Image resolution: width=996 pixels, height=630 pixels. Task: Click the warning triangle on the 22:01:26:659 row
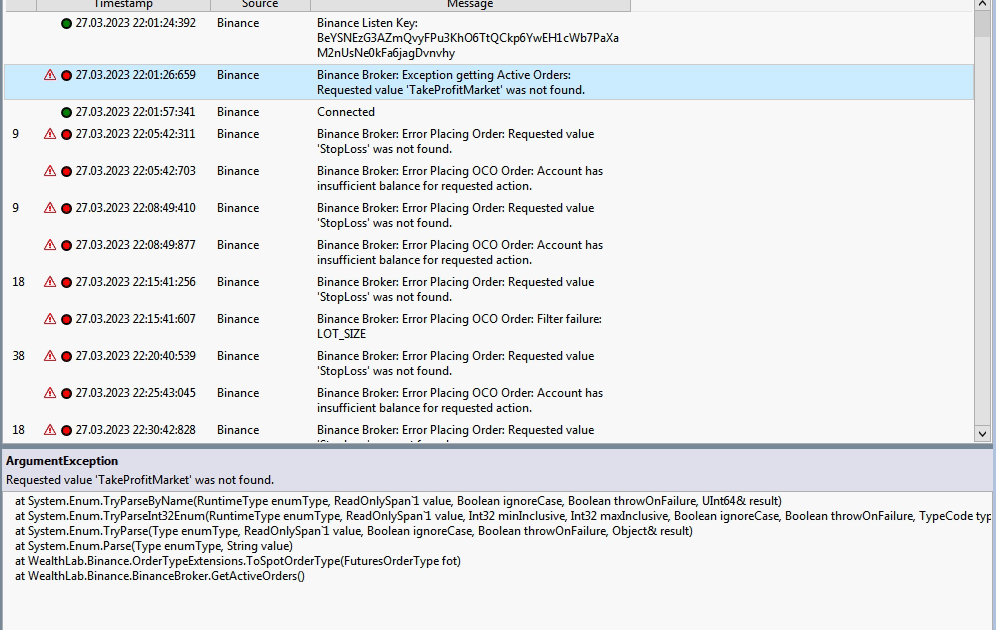coord(50,75)
